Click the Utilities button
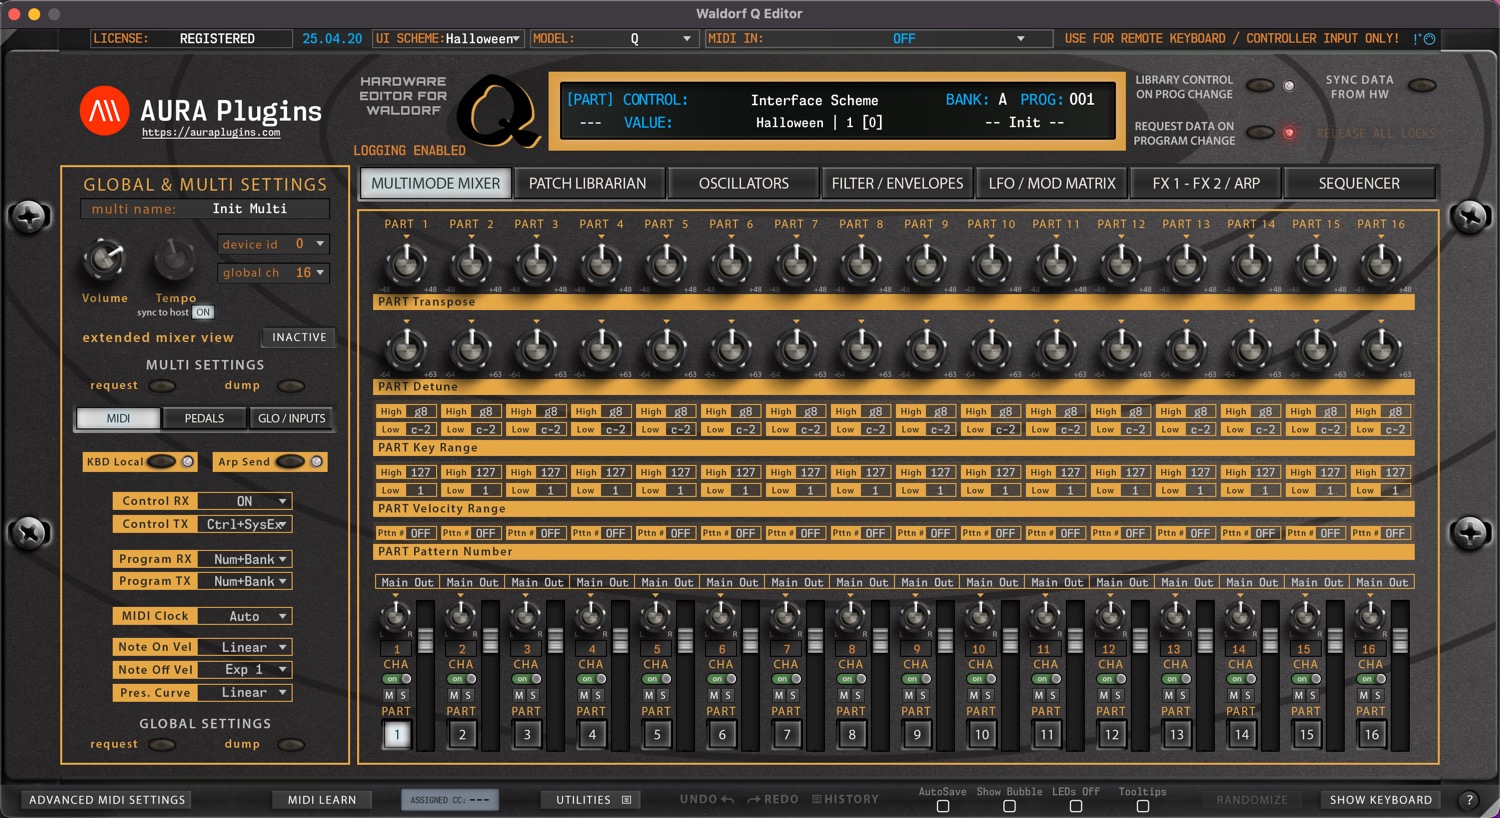Viewport: 1500px width, 818px height. [x=592, y=800]
